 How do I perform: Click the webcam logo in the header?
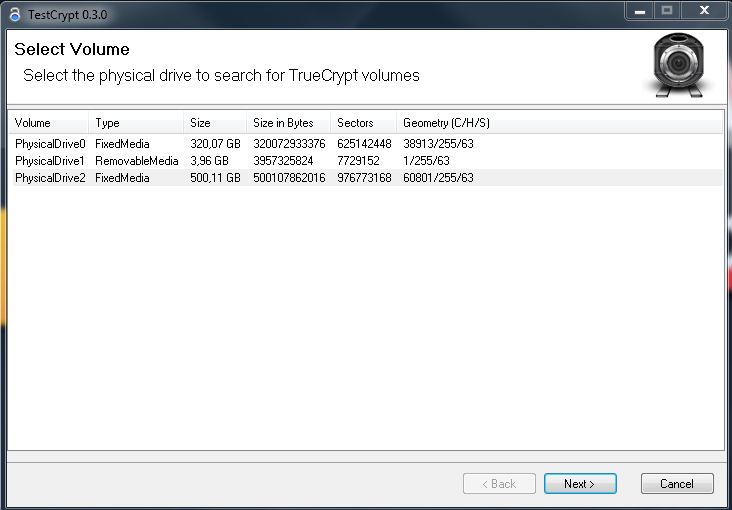[678, 64]
